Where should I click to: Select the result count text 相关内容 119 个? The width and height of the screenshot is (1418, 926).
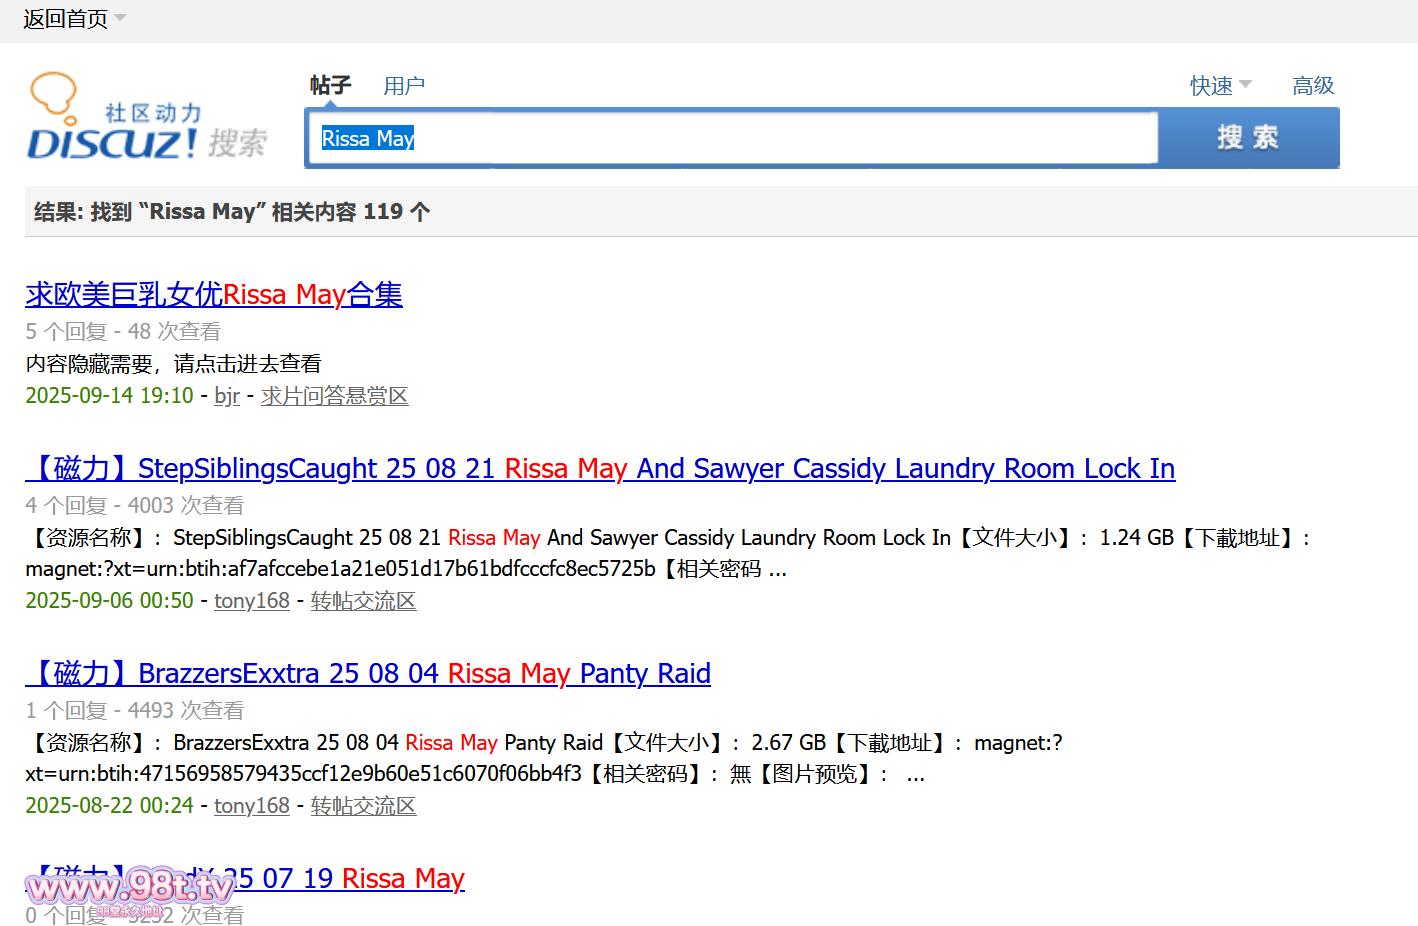pos(351,212)
